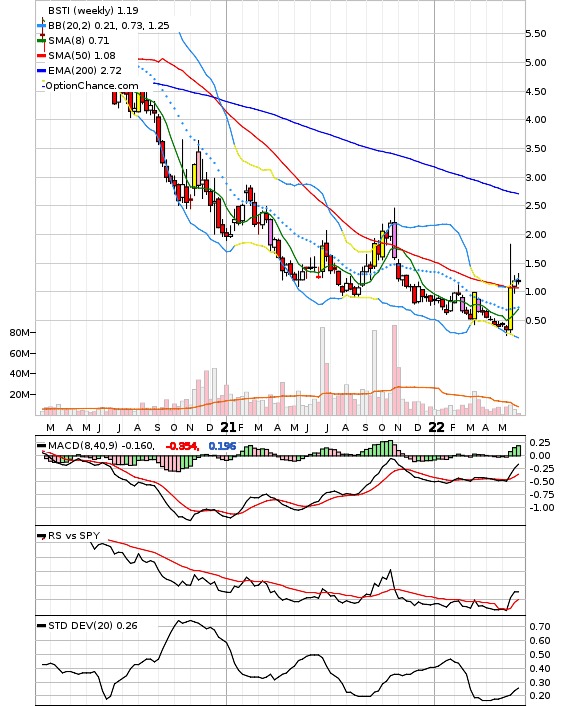Image resolution: width=566 pixels, height=706 pixels.
Task: Click the RS vs SPY legend marker
Action: 41,536
